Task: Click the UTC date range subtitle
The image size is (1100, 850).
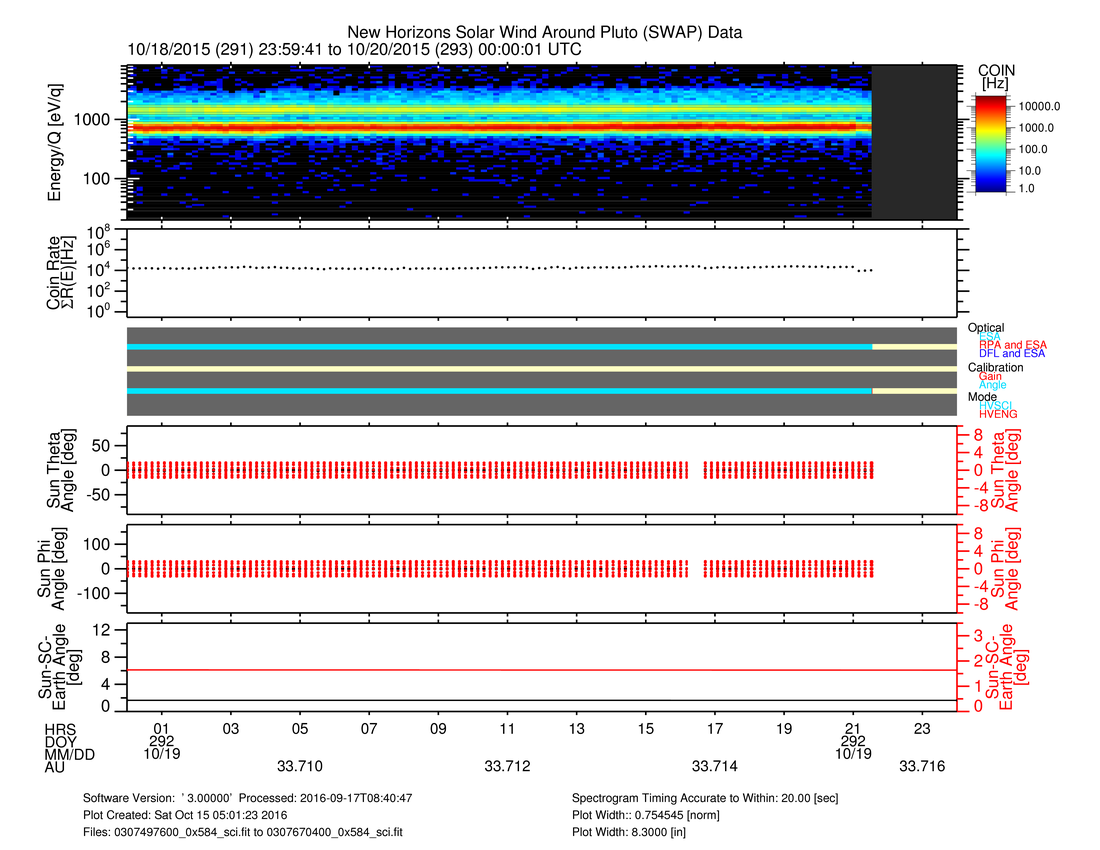Action: click(355, 49)
